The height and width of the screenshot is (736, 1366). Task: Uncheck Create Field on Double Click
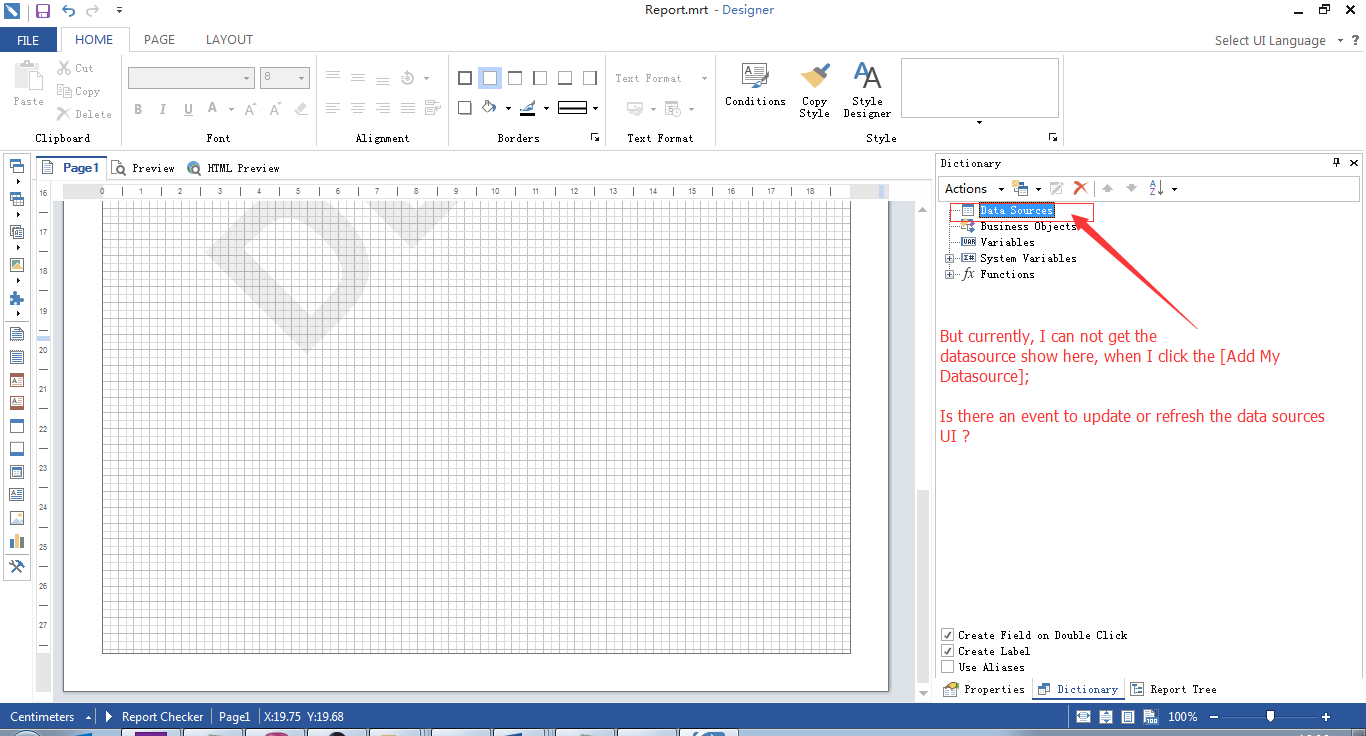[948, 635]
